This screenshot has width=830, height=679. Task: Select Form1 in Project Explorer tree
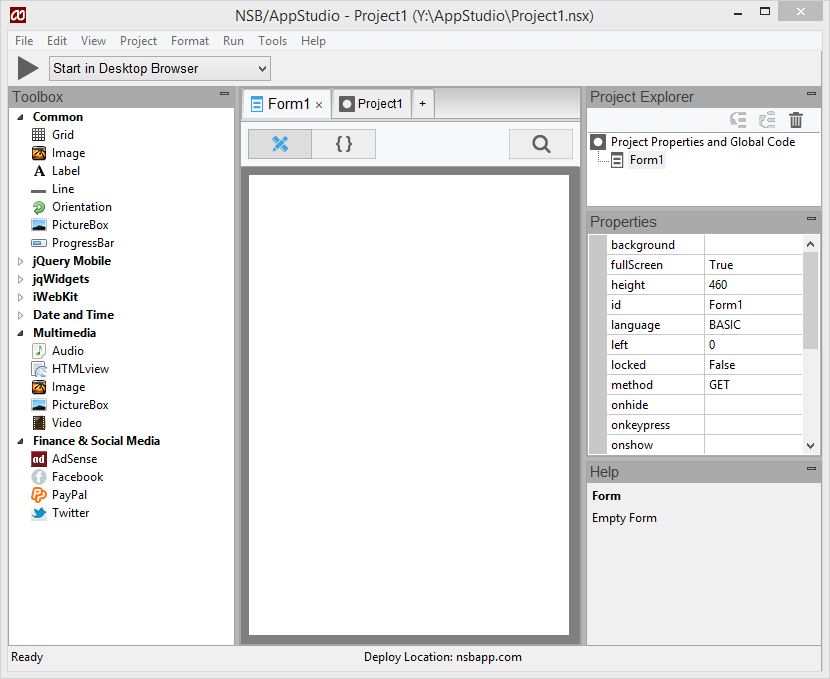pos(646,160)
